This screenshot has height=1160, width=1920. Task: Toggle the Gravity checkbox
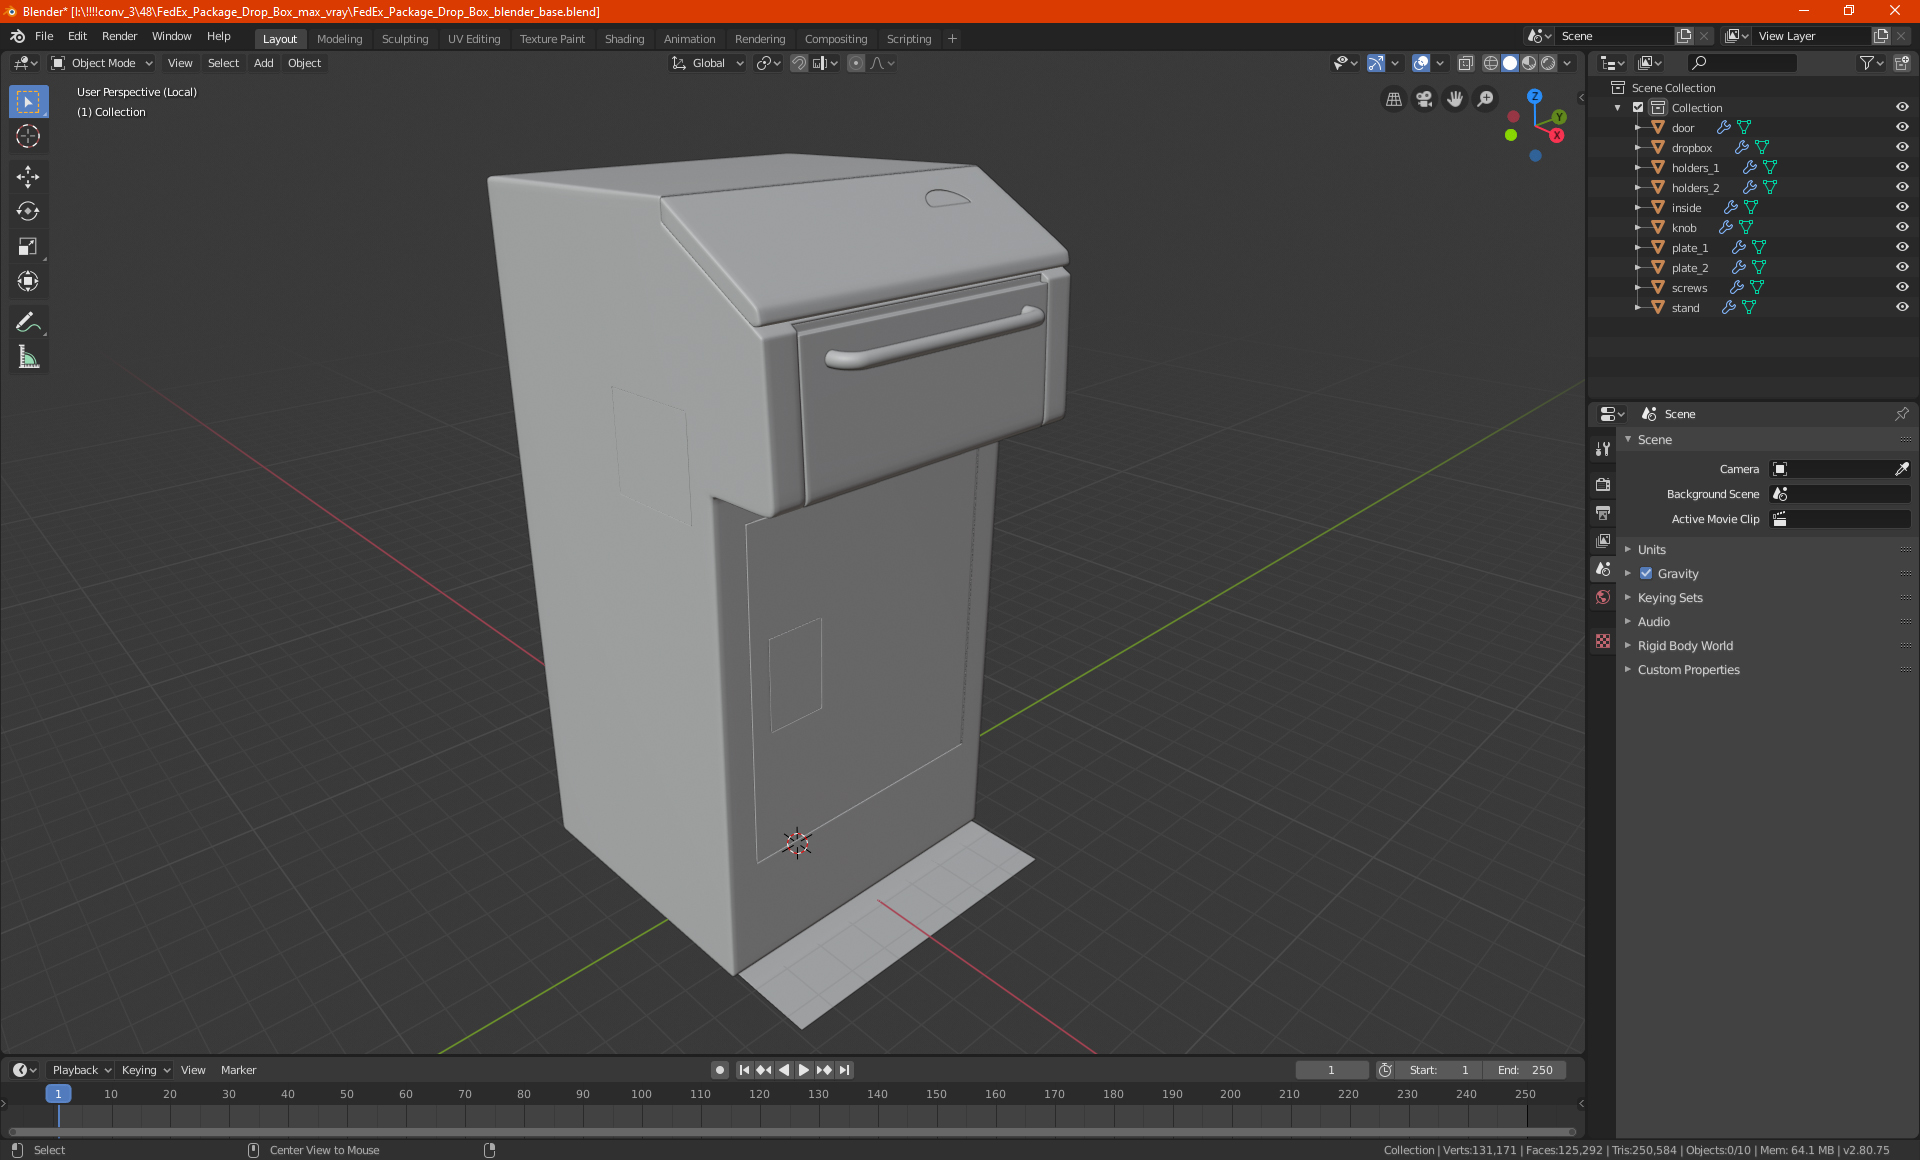[1646, 573]
